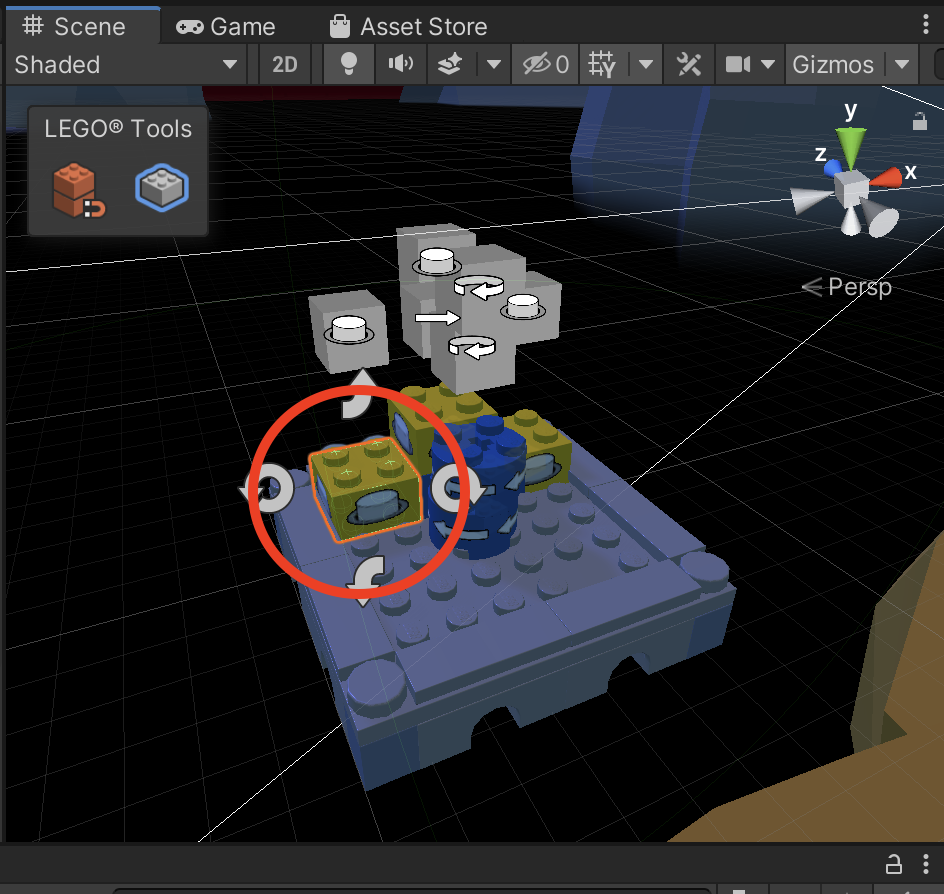Click the rotate handle right of yellow brick

[458, 489]
